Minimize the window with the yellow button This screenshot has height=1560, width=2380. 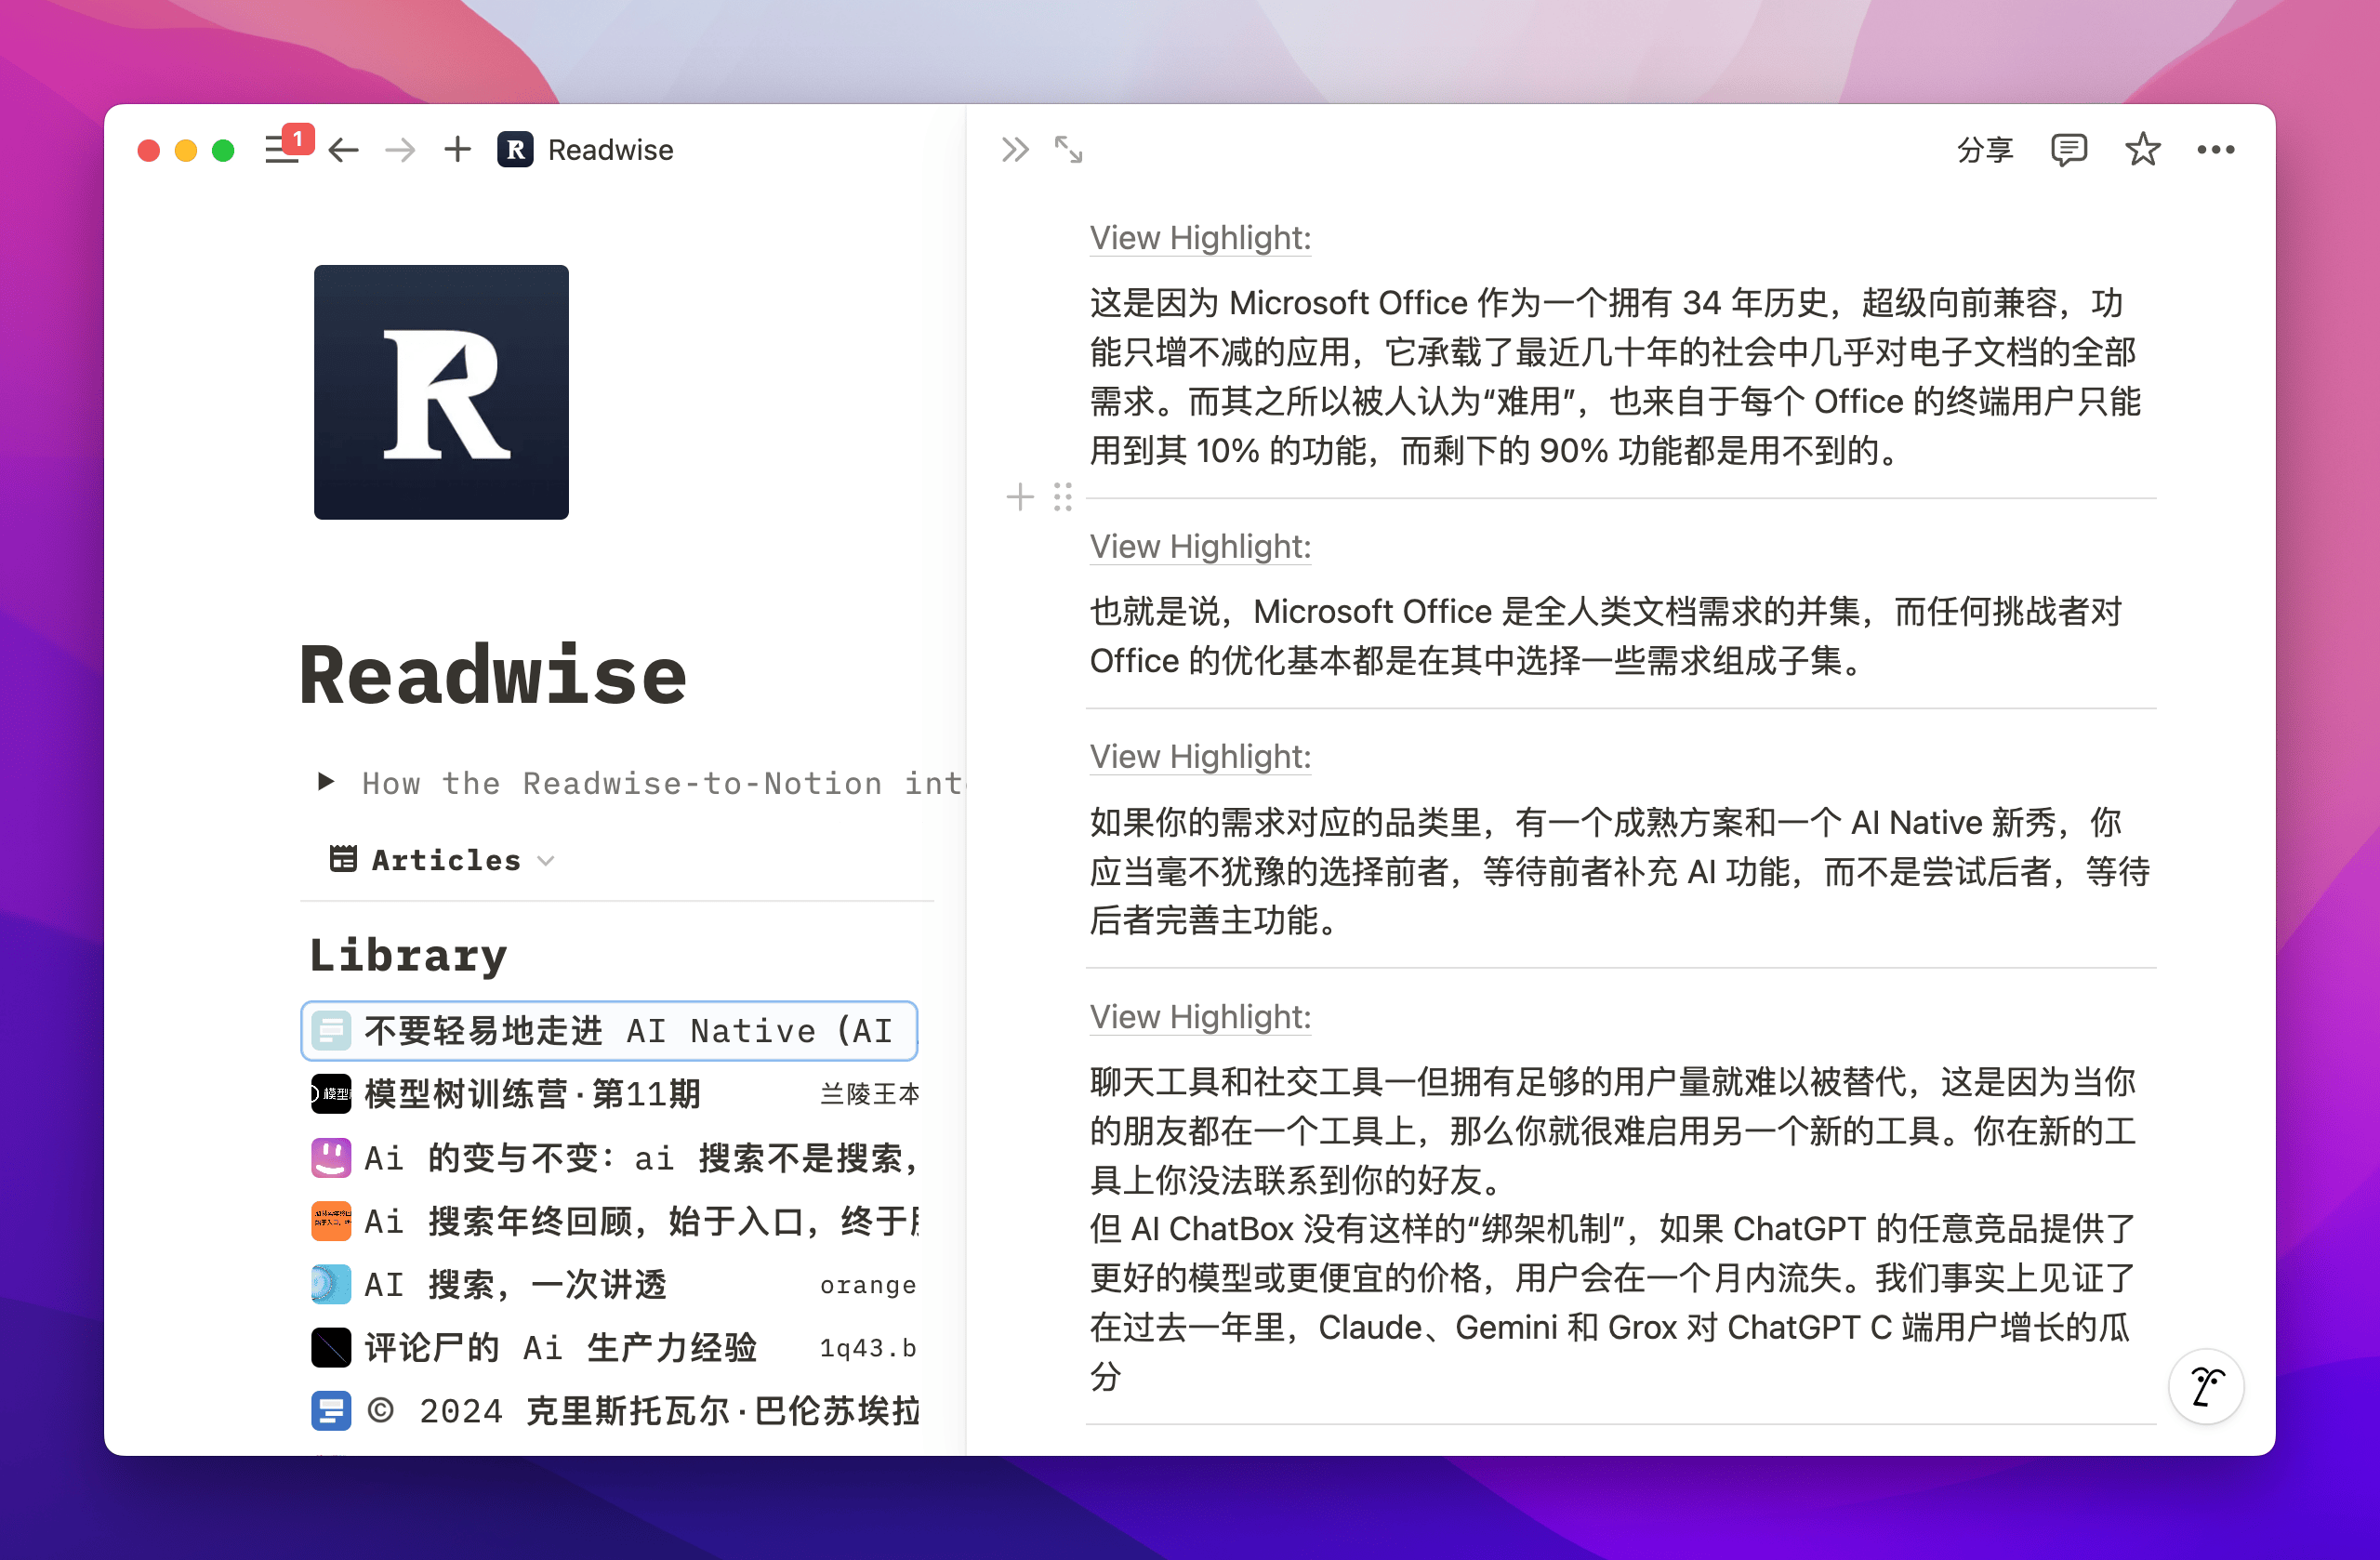click(x=186, y=150)
